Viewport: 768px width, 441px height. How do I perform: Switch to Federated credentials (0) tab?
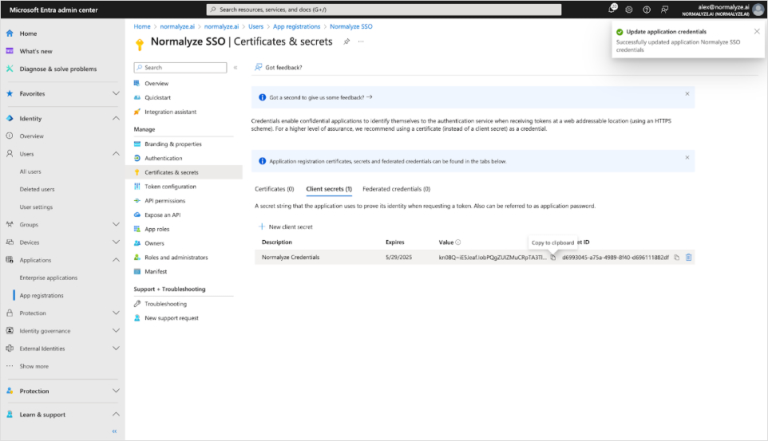pos(396,188)
